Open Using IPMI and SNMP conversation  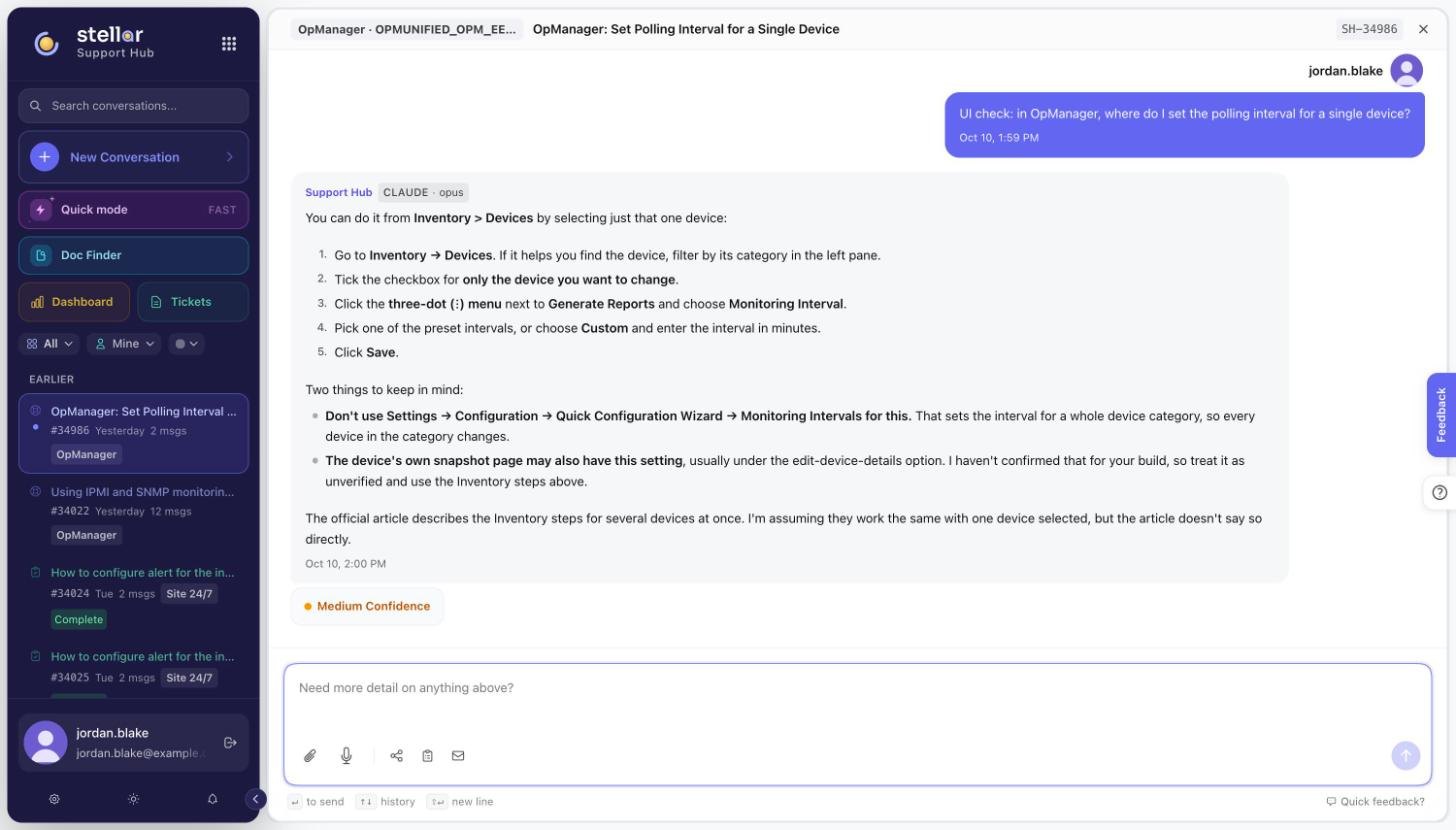coord(133,513)
